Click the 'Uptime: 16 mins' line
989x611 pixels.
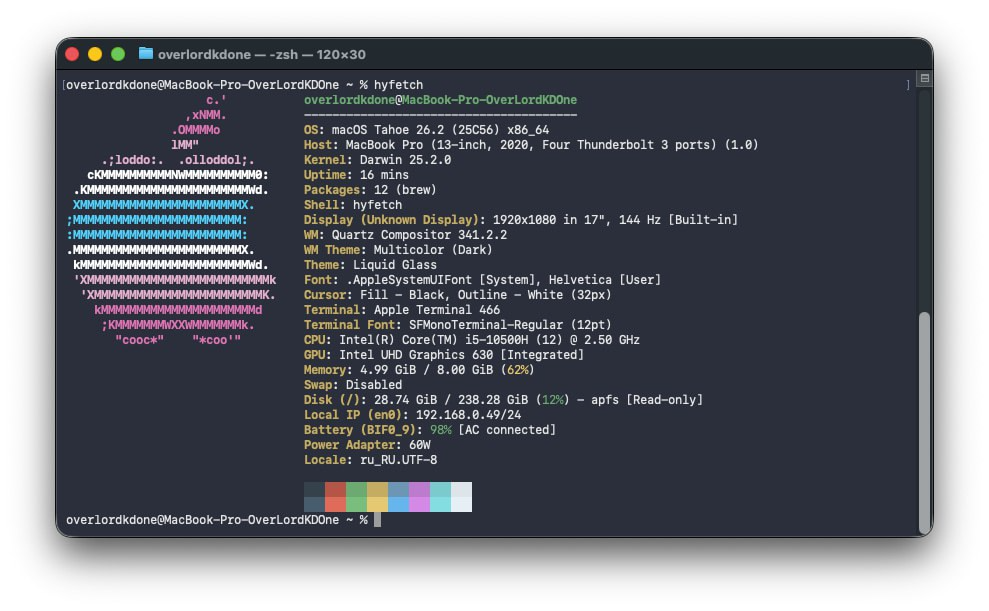(356, 175)
